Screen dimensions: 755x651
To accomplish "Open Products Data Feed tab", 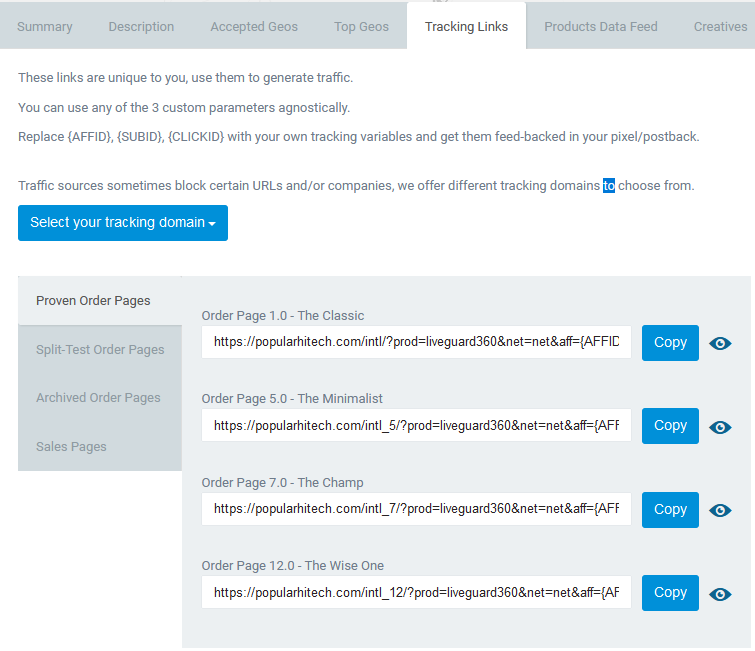I will coord(600,26).
